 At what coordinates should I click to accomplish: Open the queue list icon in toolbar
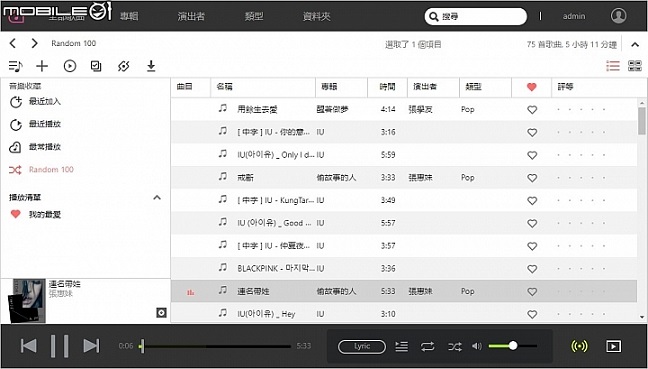click(15, 66)
